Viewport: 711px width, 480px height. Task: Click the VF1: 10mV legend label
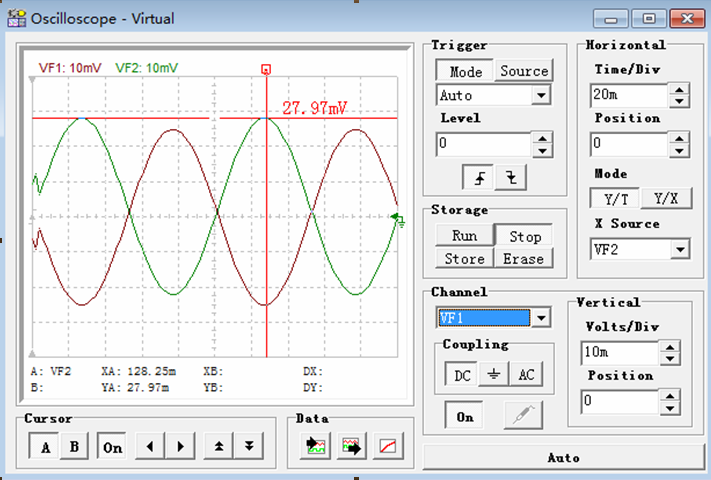tap(70, 68)
